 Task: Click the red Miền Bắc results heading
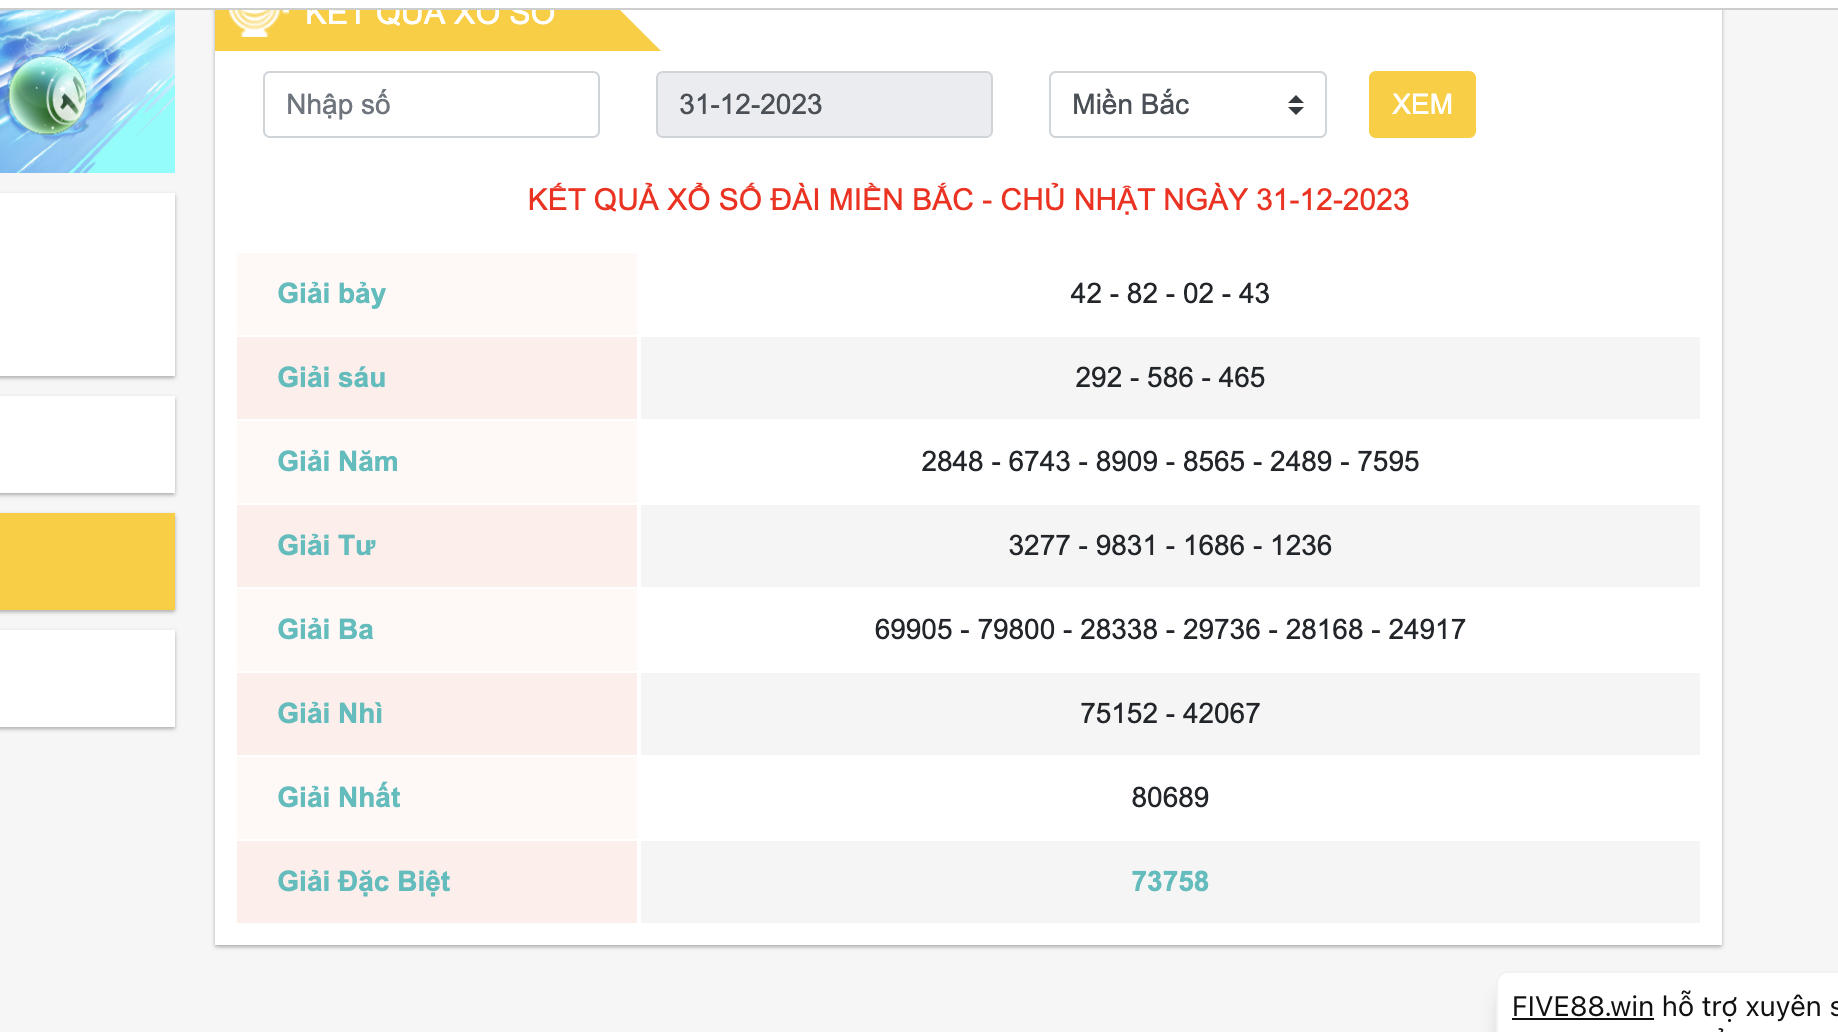point(968,200)
